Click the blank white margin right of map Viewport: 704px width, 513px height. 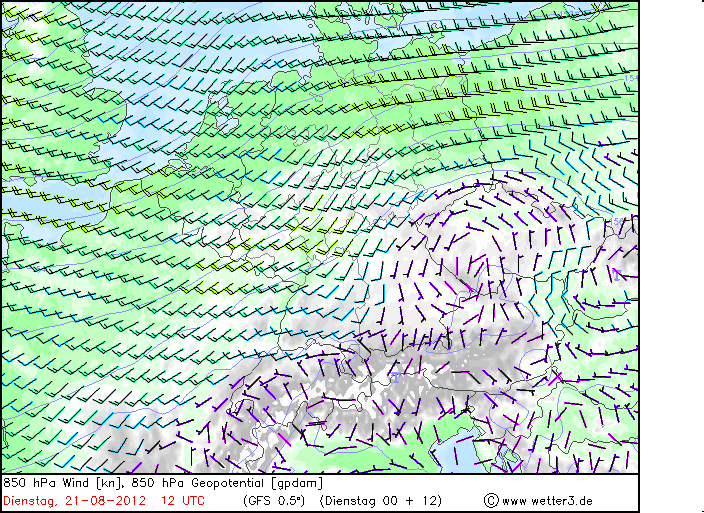coord(671,250)
